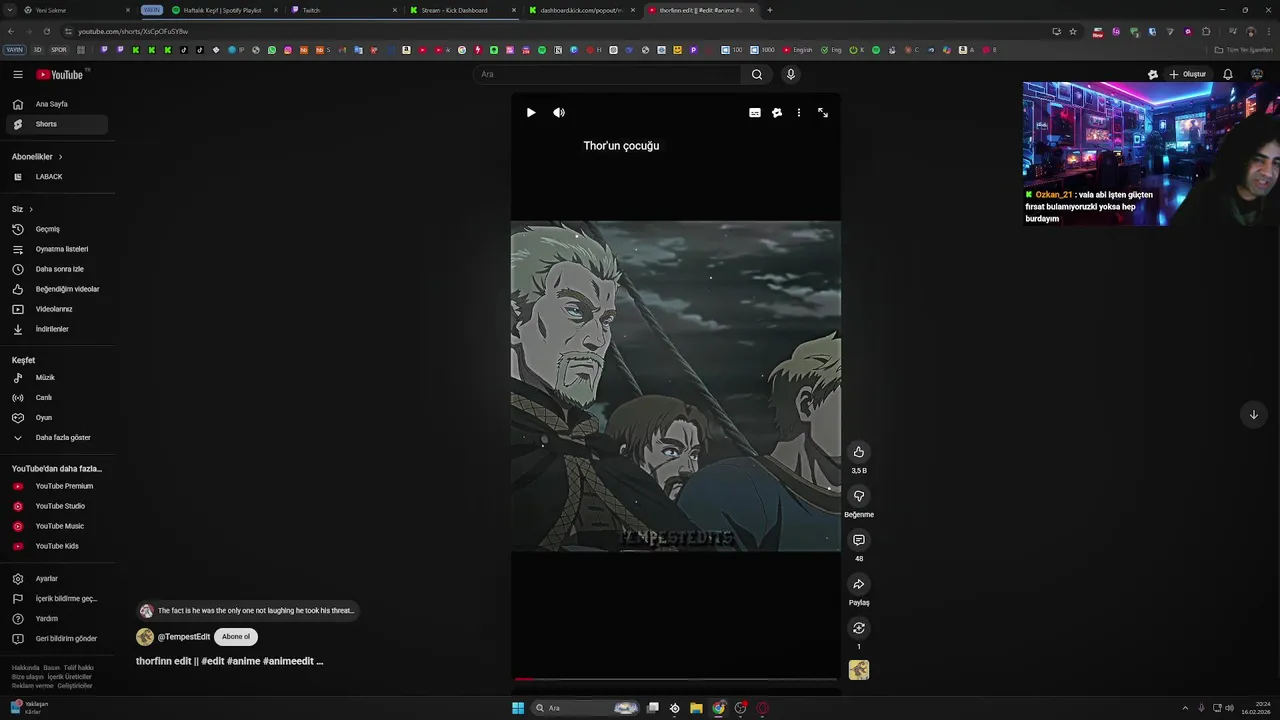Focus the YouTube search field Ara

[607, 74]
